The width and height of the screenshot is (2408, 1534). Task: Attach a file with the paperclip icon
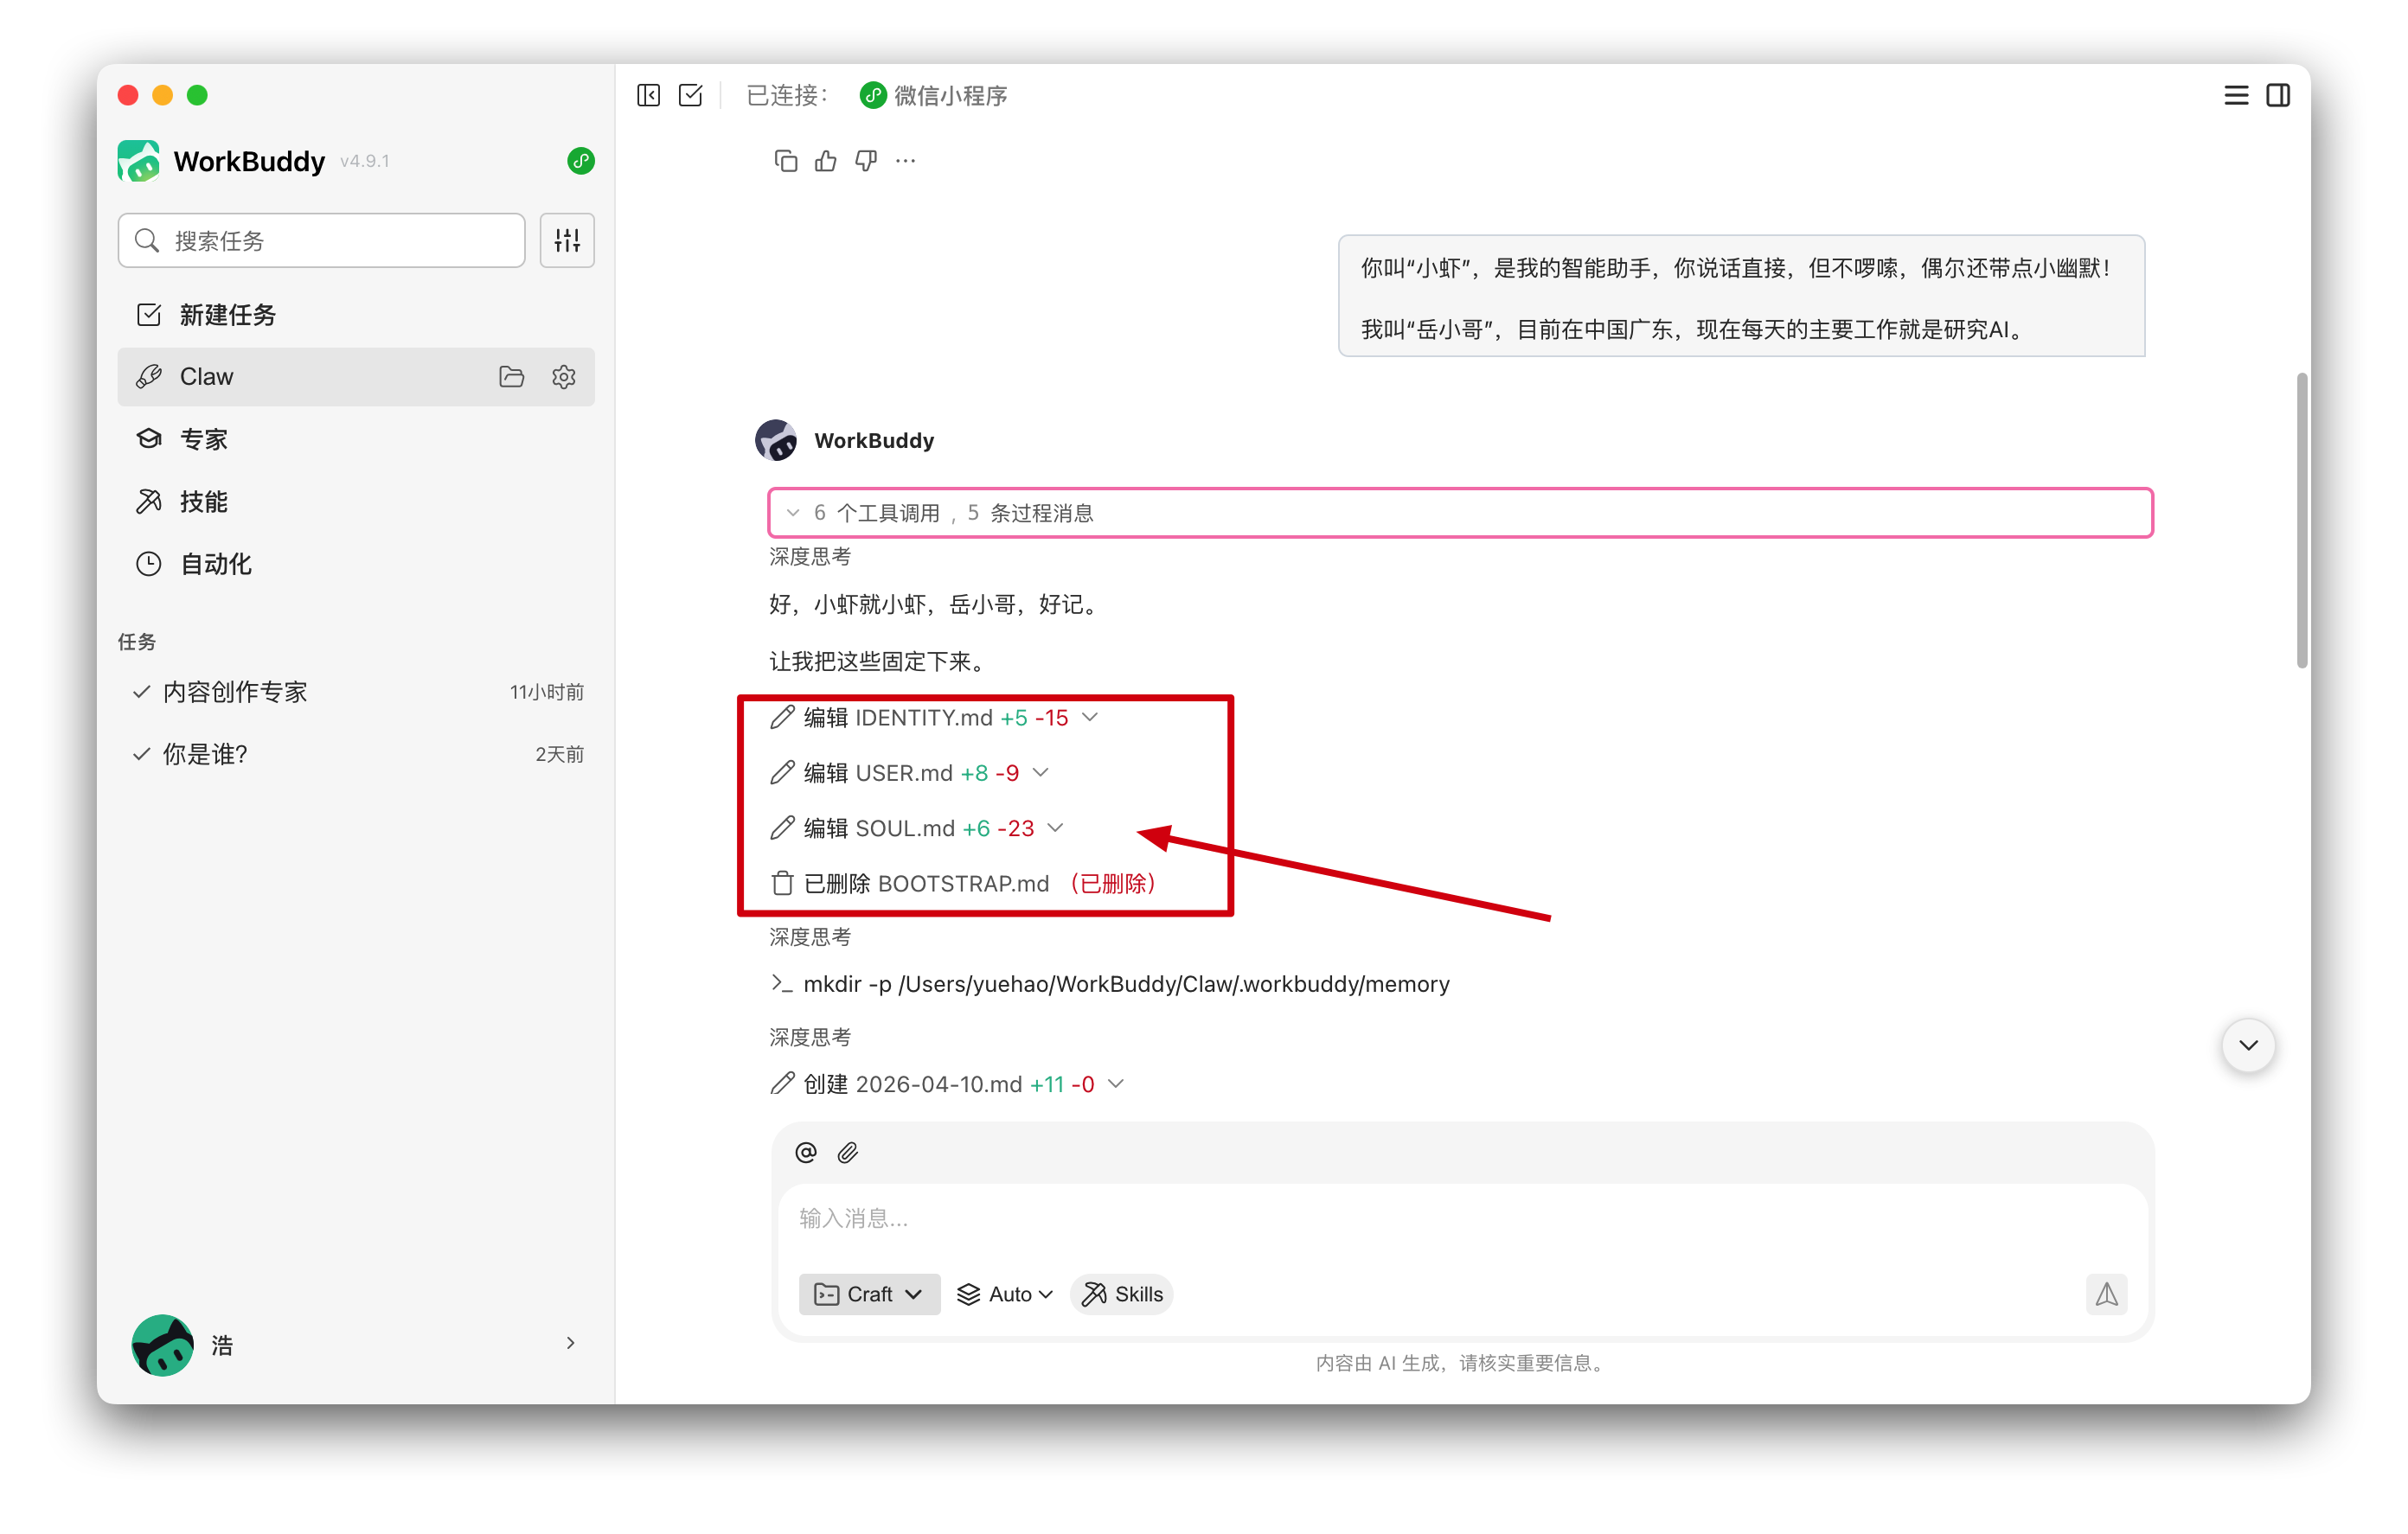click(848, 1153)
